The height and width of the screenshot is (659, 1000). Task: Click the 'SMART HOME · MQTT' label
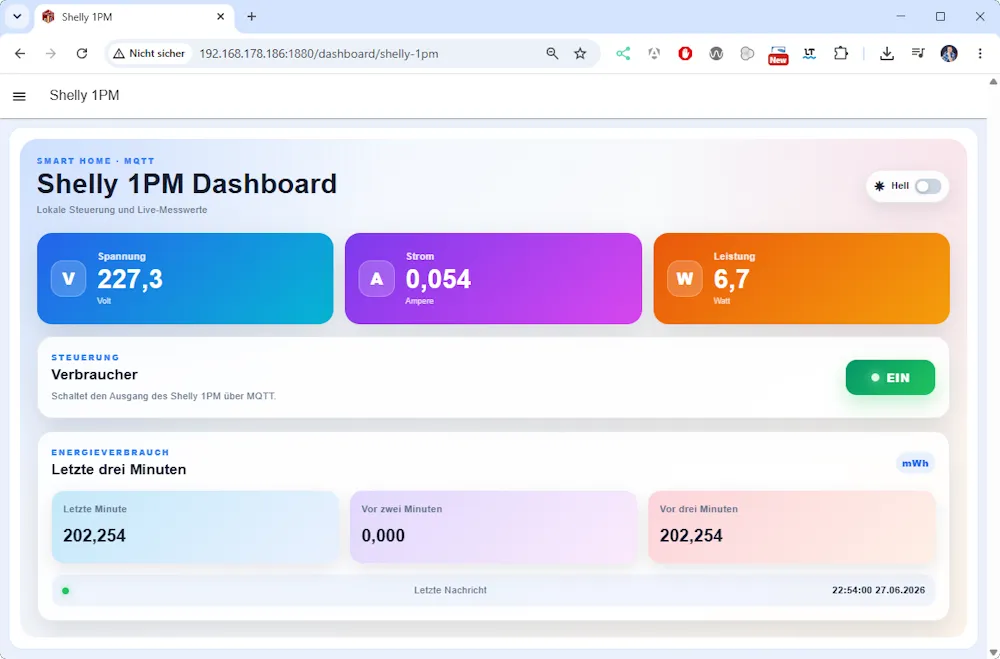pyautogui.click(x=96, y=161)
